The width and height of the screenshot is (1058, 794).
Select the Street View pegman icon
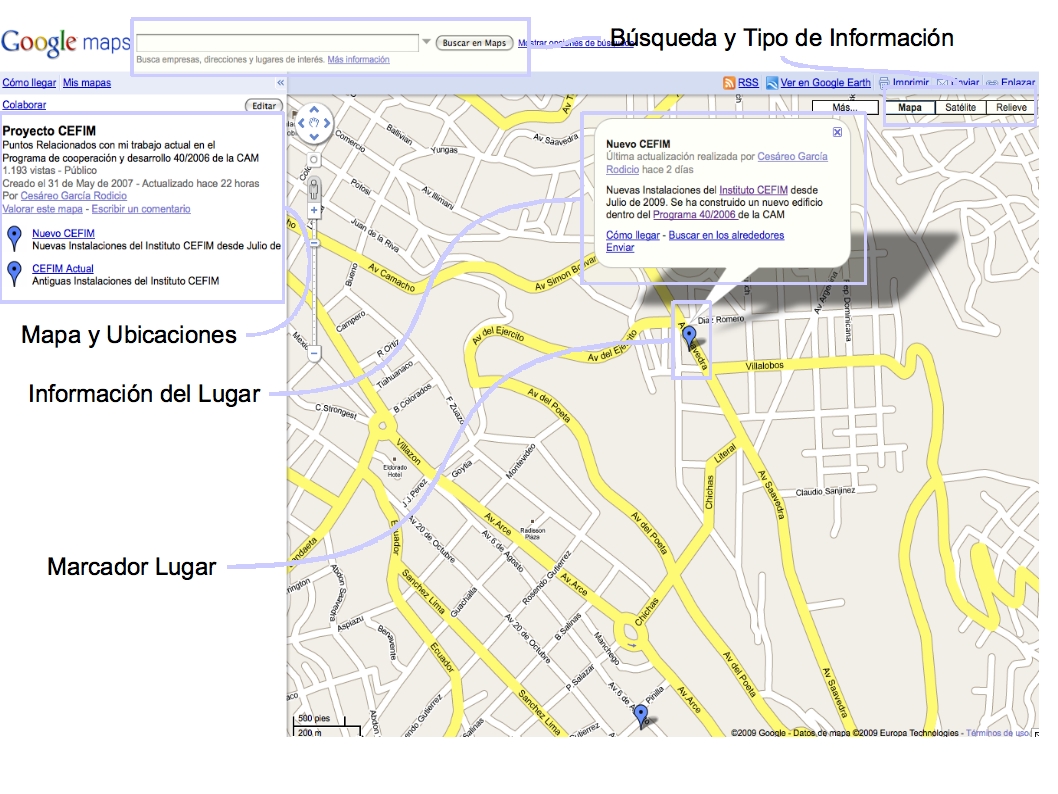click(x=314, y=188)
